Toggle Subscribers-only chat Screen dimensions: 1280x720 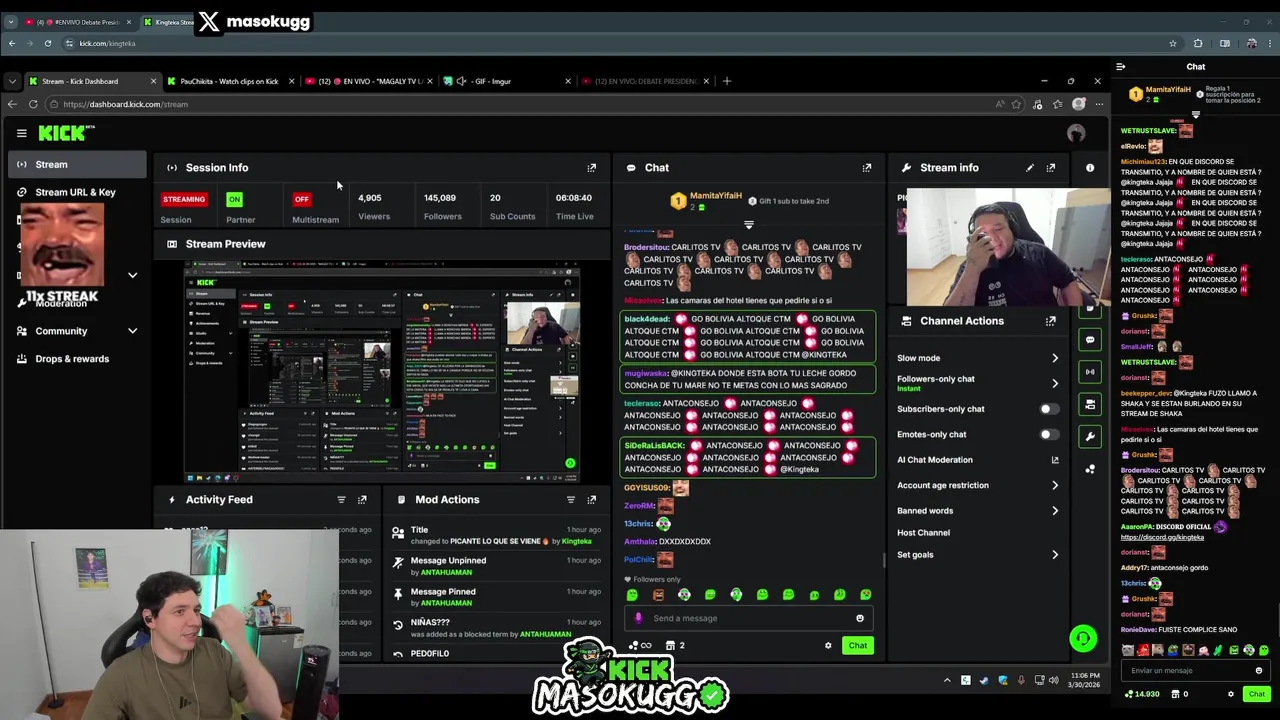click(1048, 409)
